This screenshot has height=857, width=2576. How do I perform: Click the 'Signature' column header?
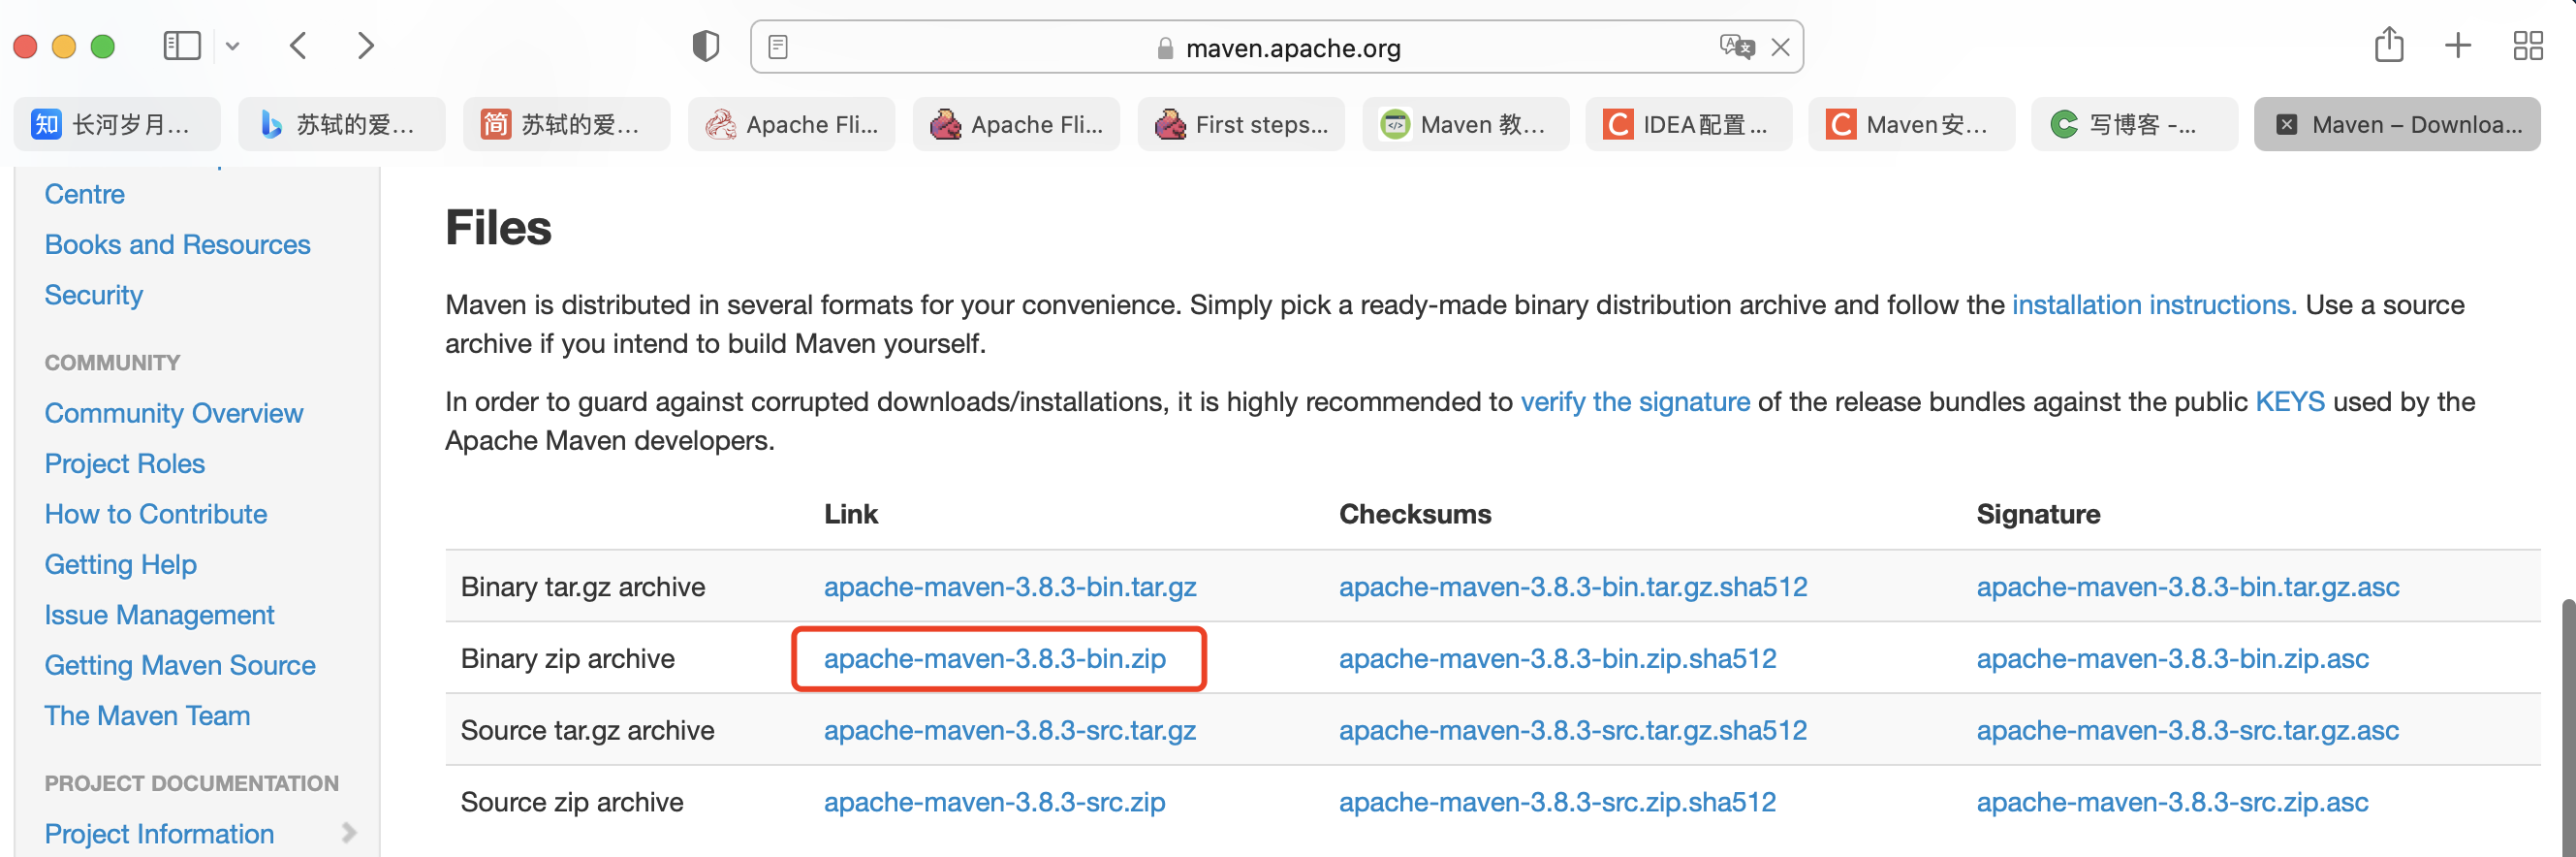pos(2038,514)
